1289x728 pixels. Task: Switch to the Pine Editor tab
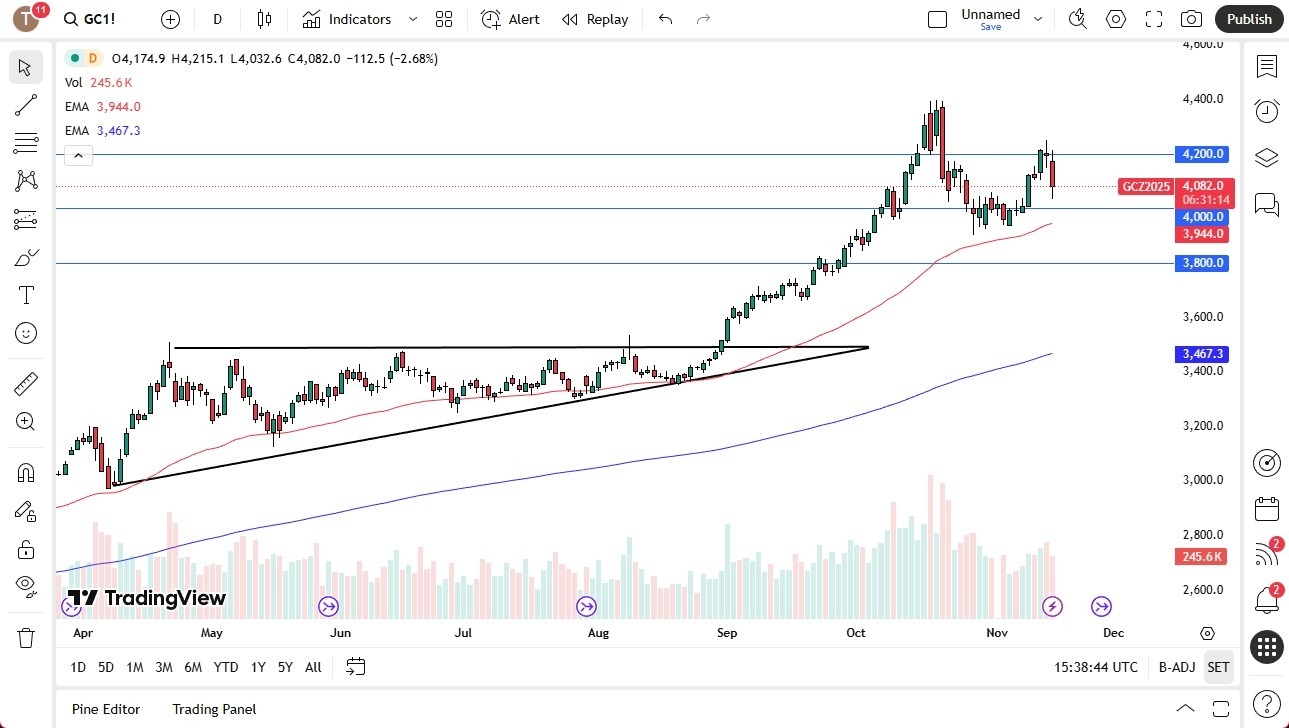pos(105,709)
